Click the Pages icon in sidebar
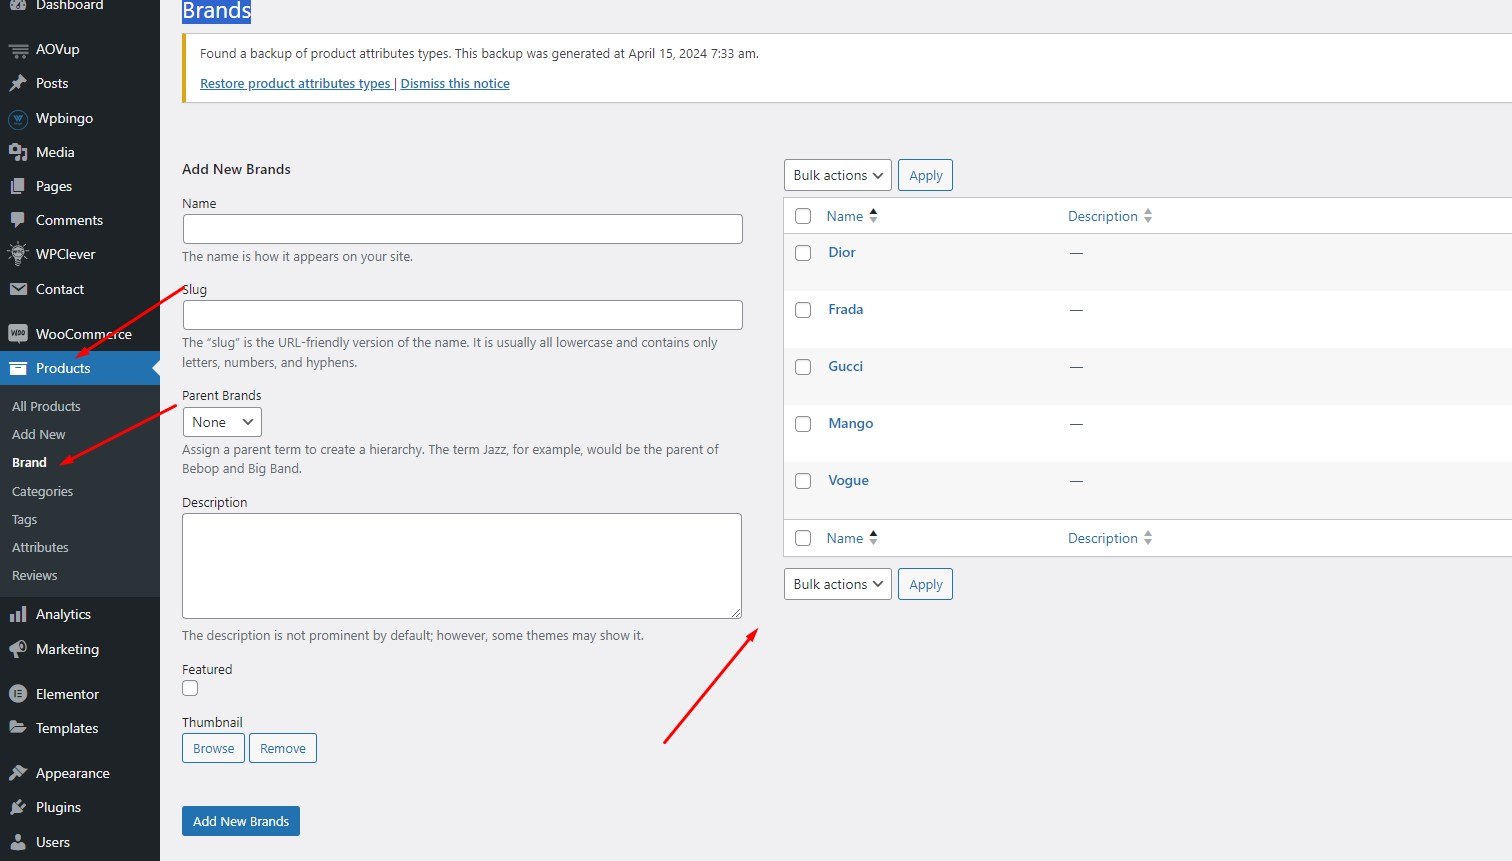This screenshot has width=1512, height=861. coord(18,186)
